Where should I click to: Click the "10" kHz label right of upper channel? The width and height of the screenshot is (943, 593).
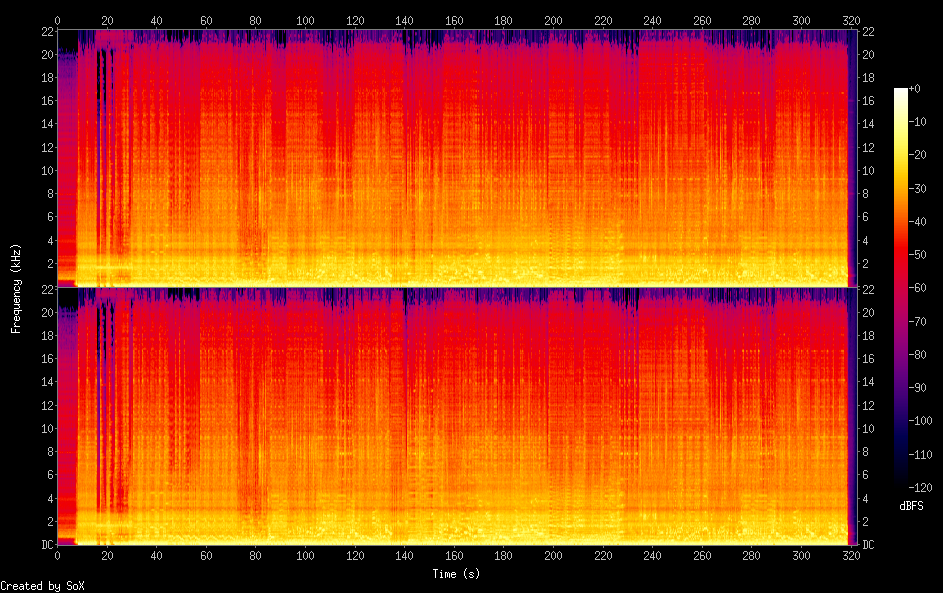tap(868, 170)
